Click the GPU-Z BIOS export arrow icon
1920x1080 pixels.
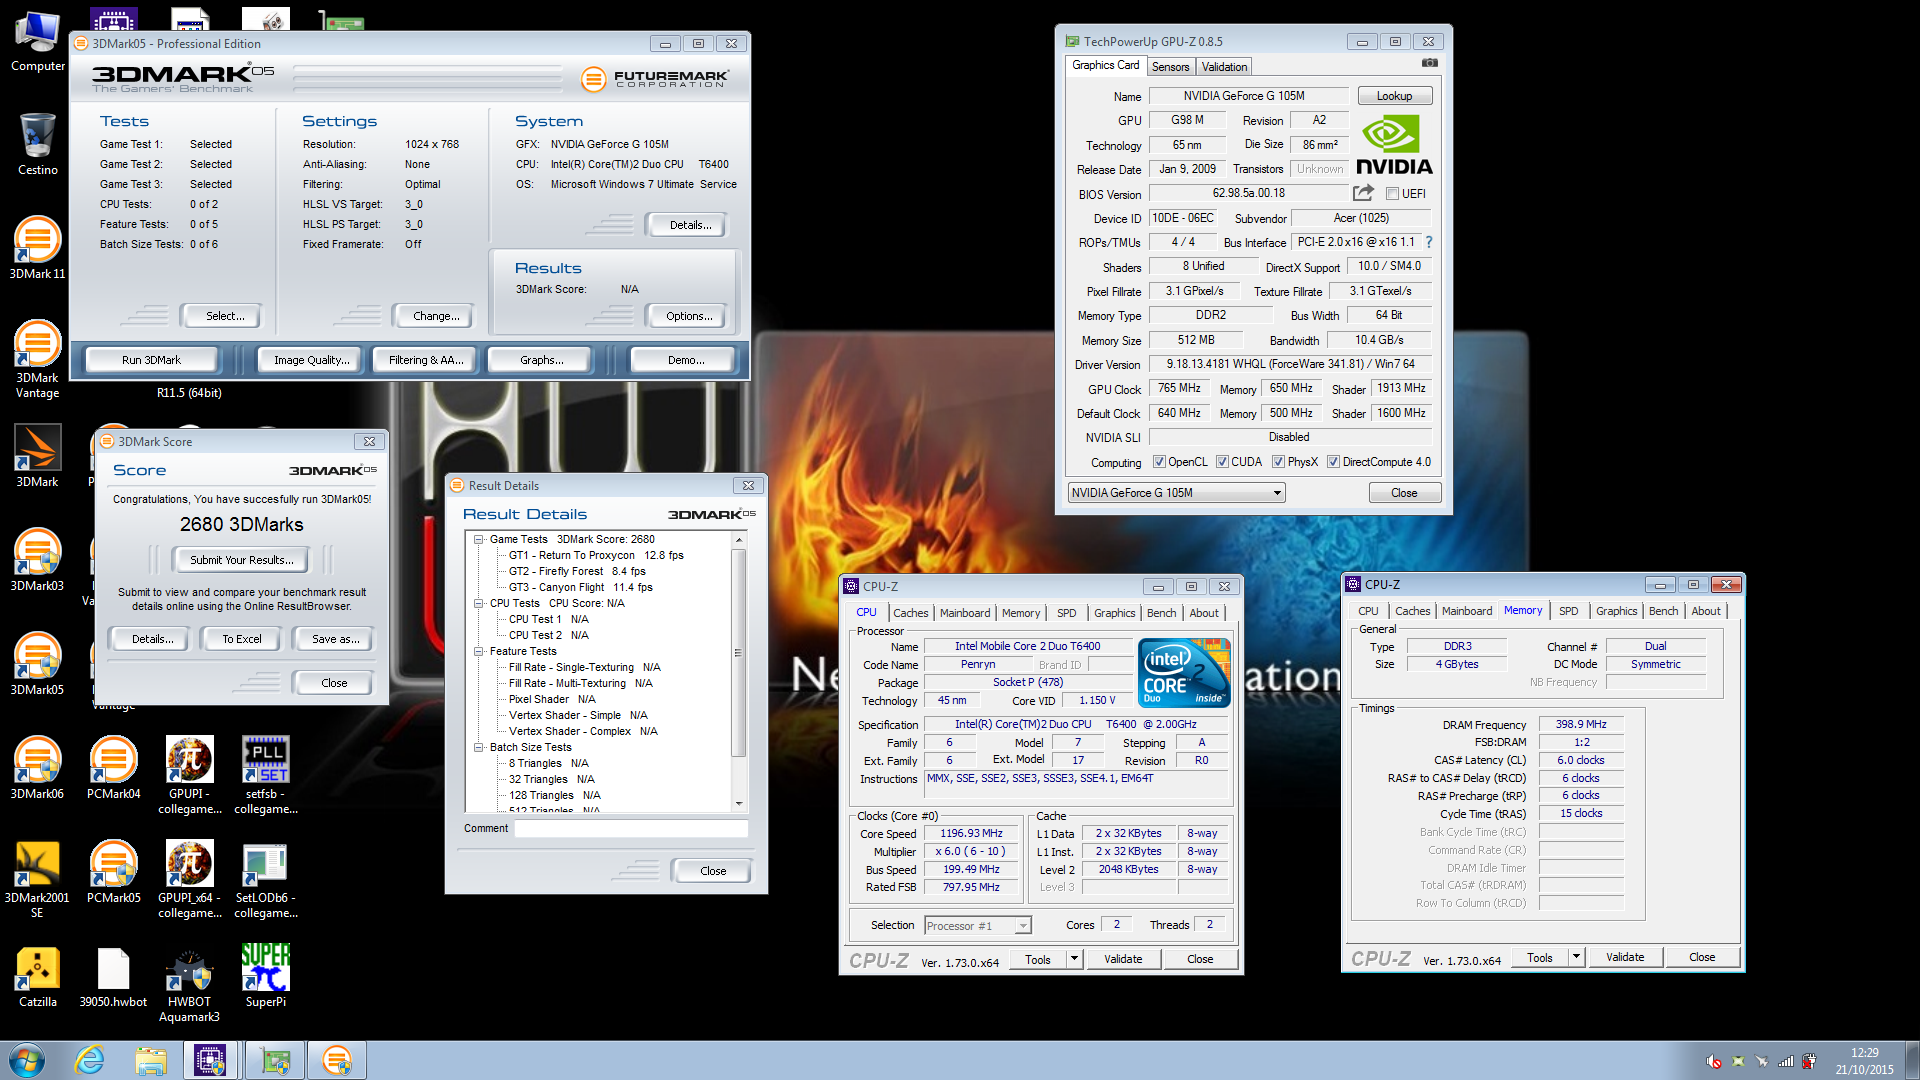point(1363,192)
